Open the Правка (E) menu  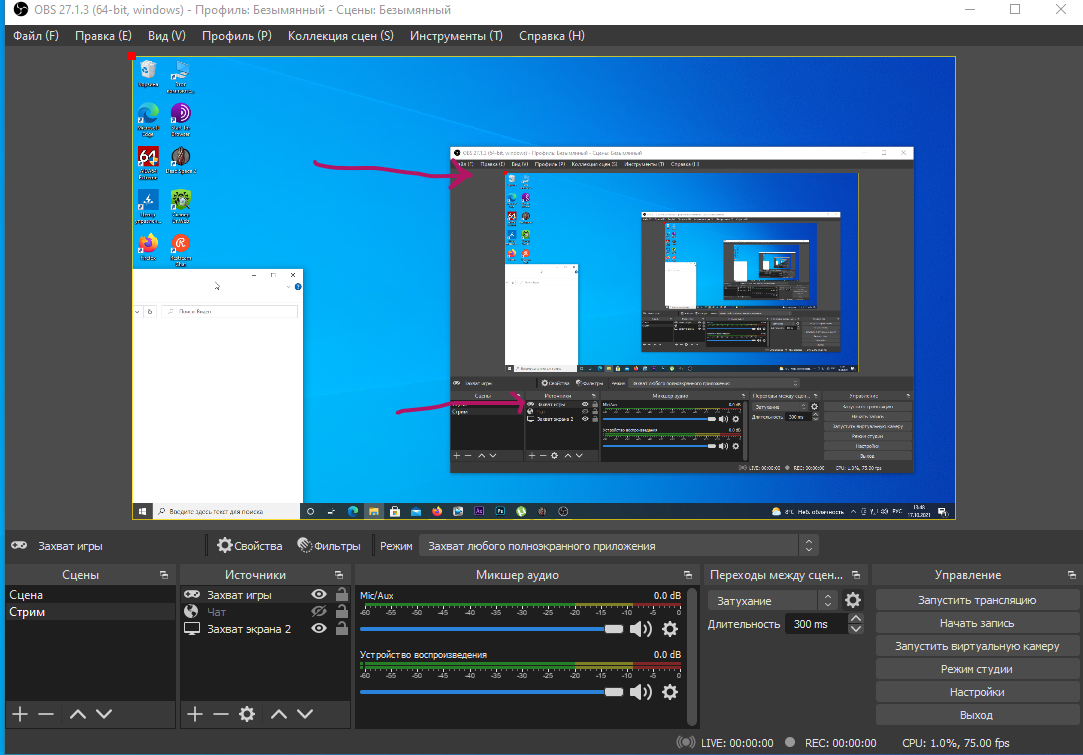[x=103, y=36]
